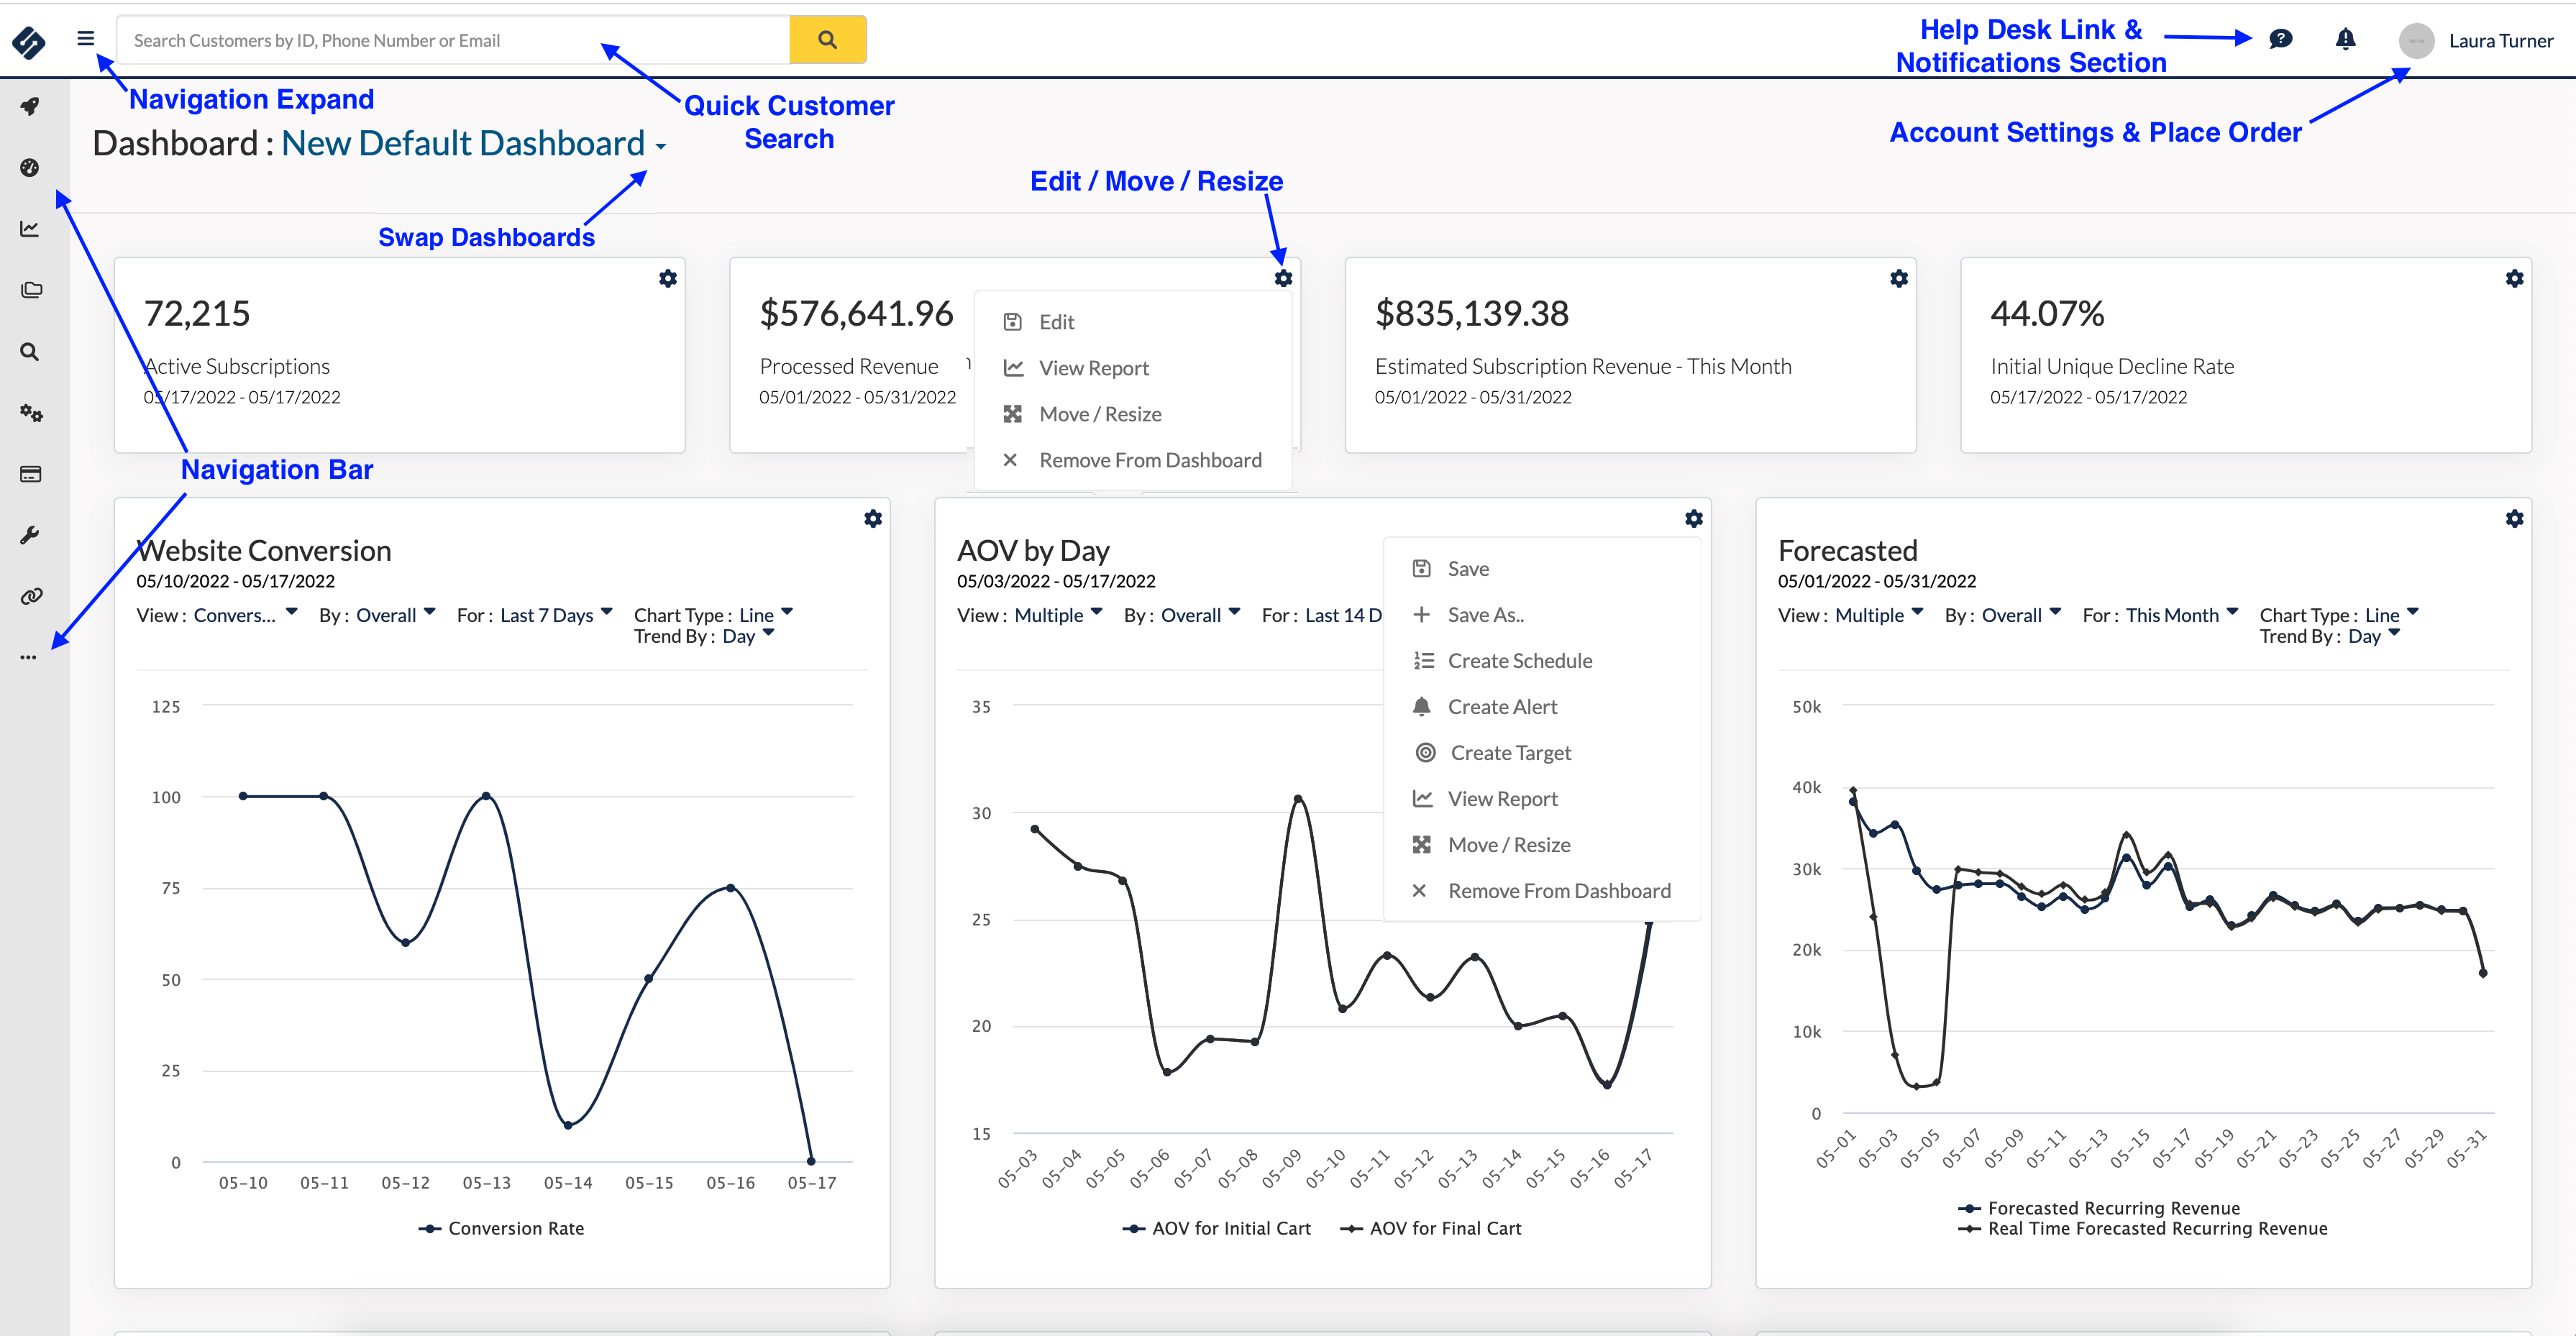Choose Move / Resize in Processed Revenue menu
The width and height of the screenshot is (2576, 1336).
1100,414
